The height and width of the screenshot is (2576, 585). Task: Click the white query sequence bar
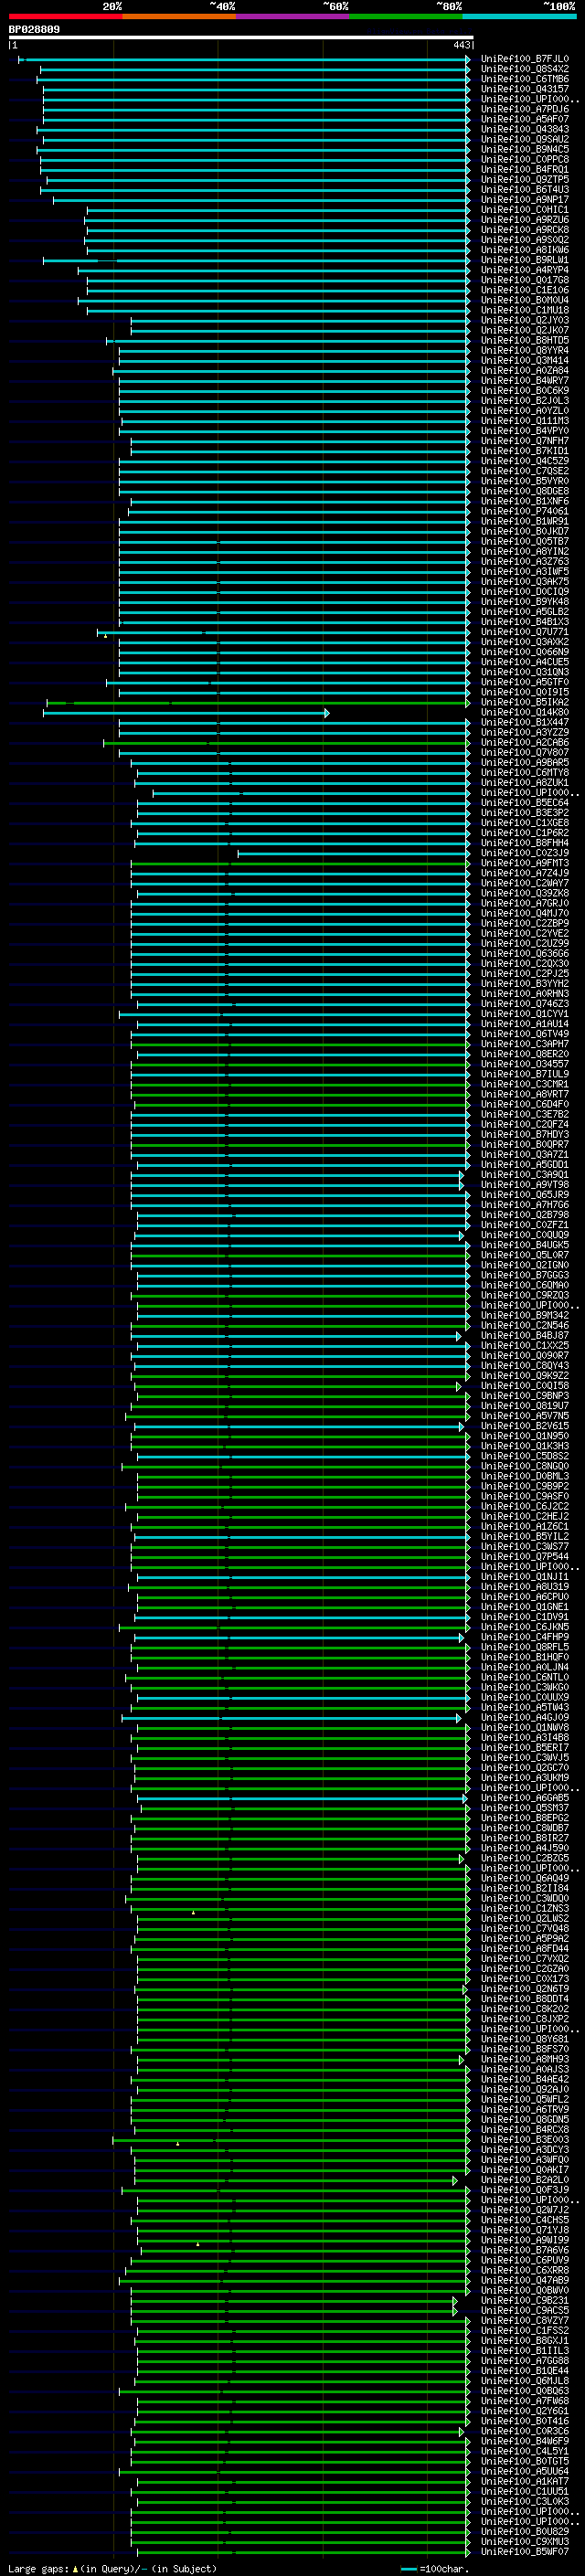point(241,38)
